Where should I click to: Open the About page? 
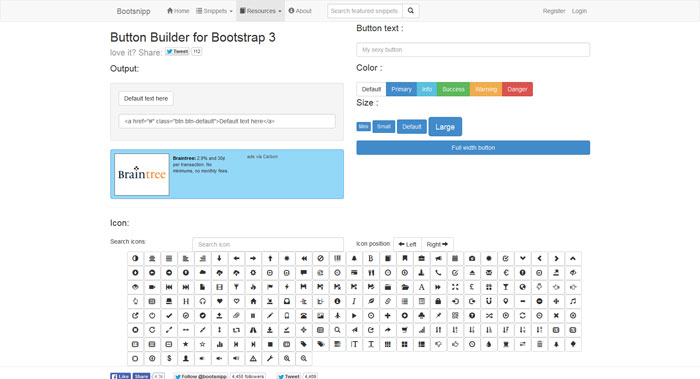click(x=300, y=11)
